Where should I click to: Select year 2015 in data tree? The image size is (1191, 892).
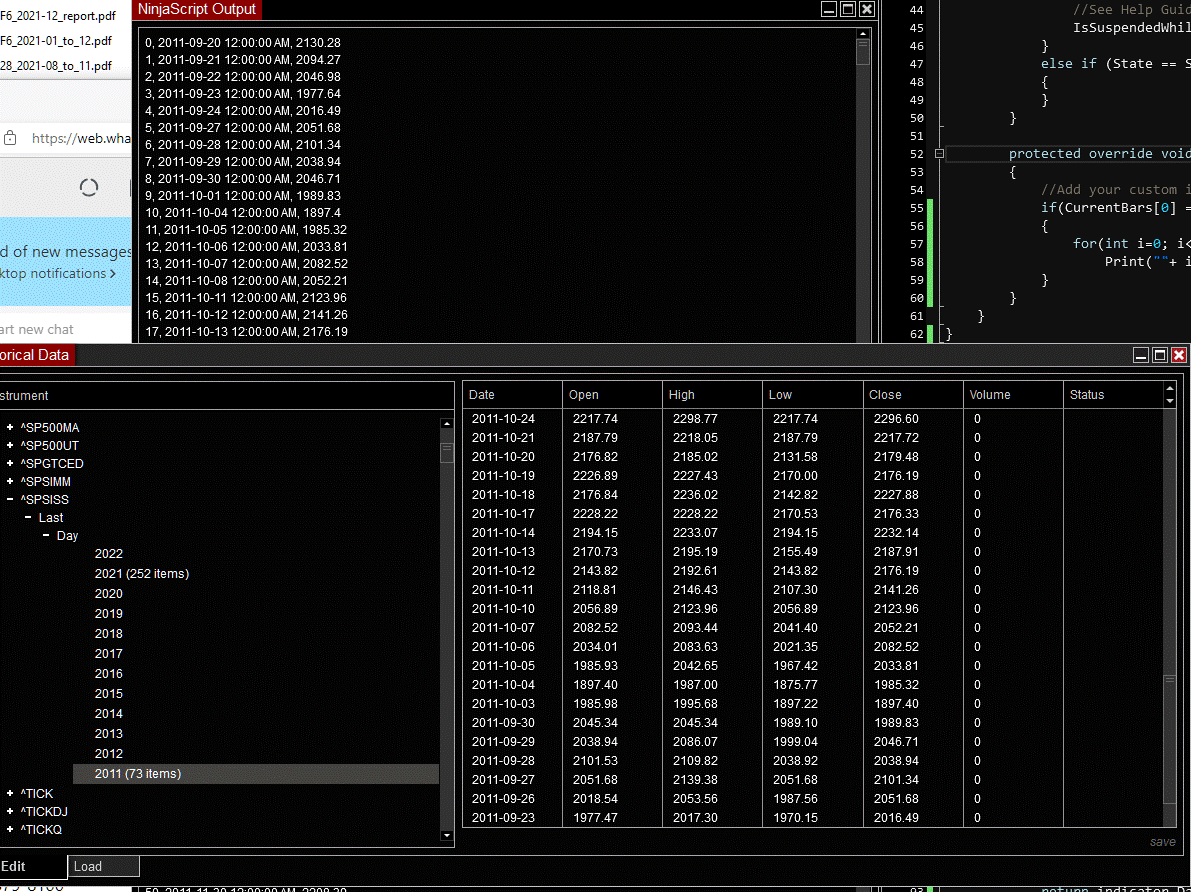tap(109, 694)
